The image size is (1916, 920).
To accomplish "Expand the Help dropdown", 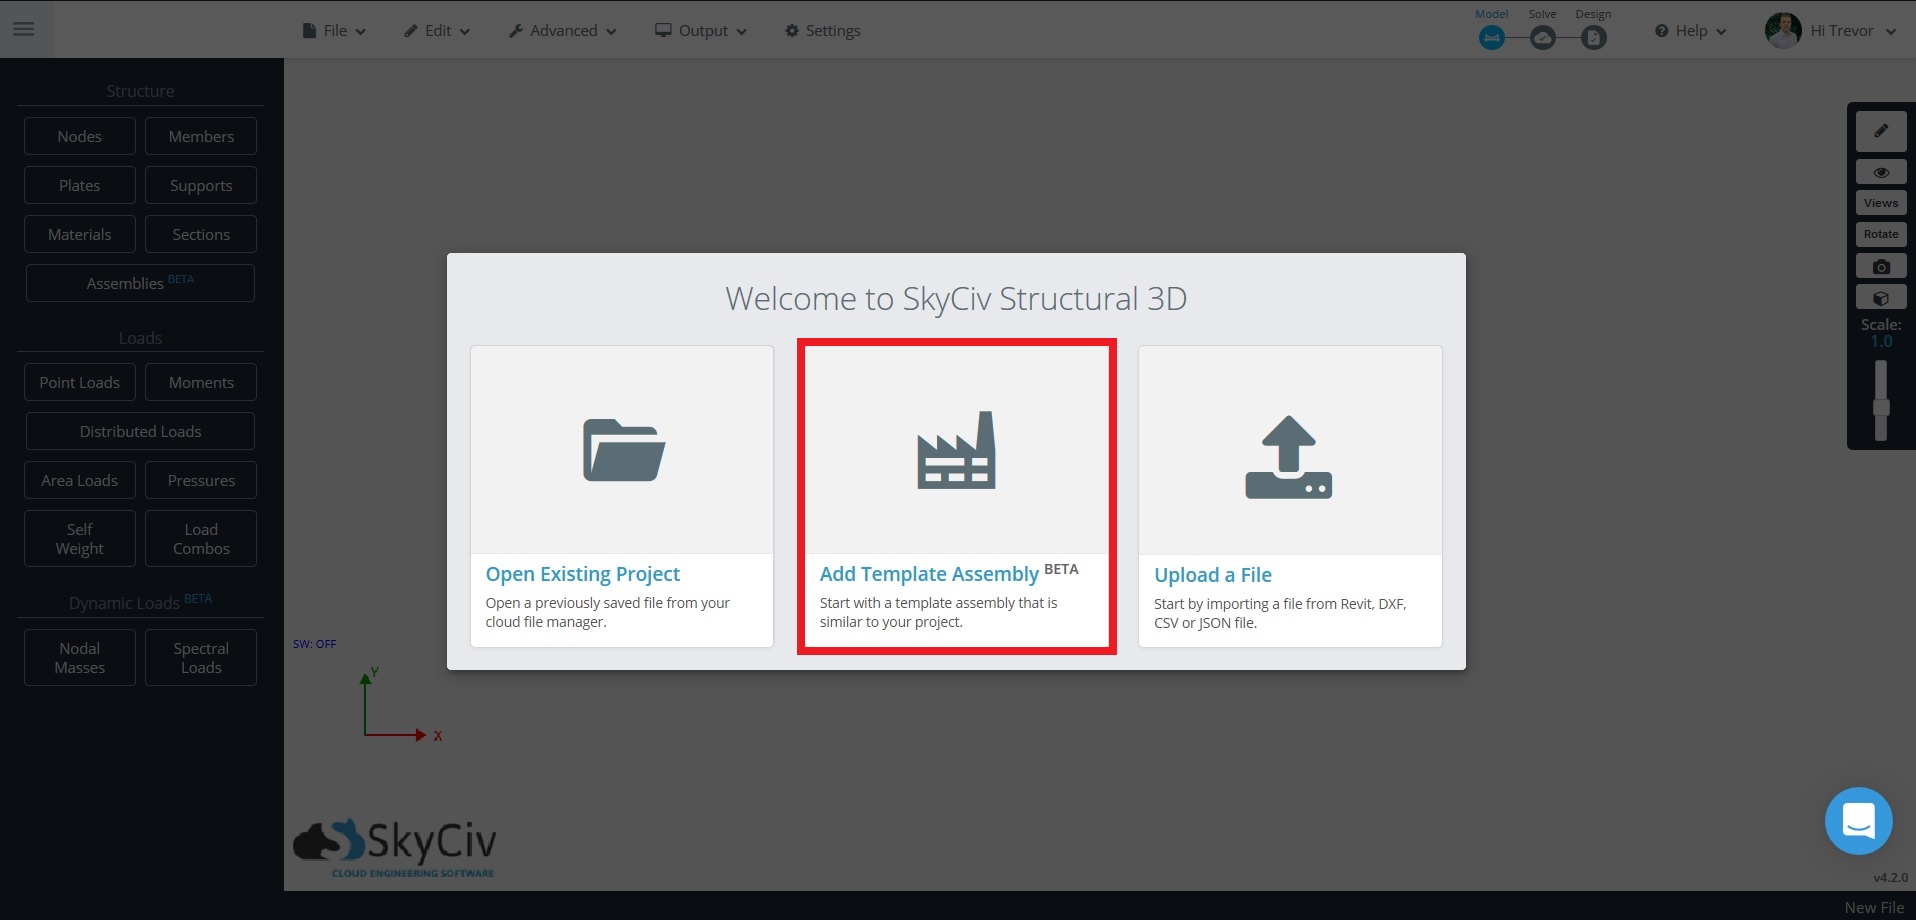I will 1690,31.
